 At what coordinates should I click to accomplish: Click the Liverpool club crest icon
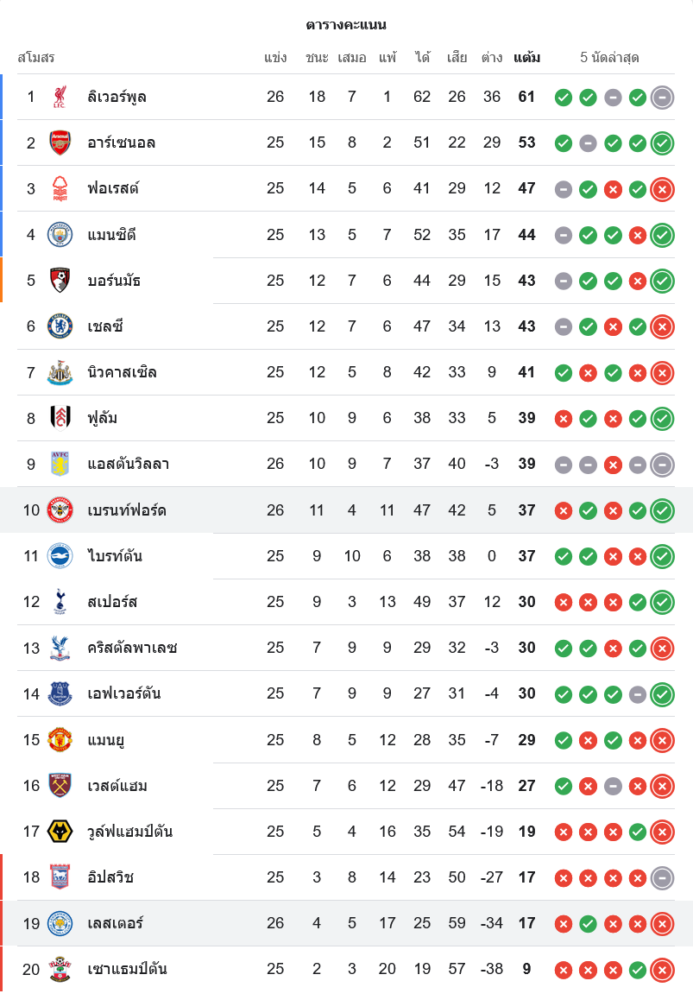point(60,97)
